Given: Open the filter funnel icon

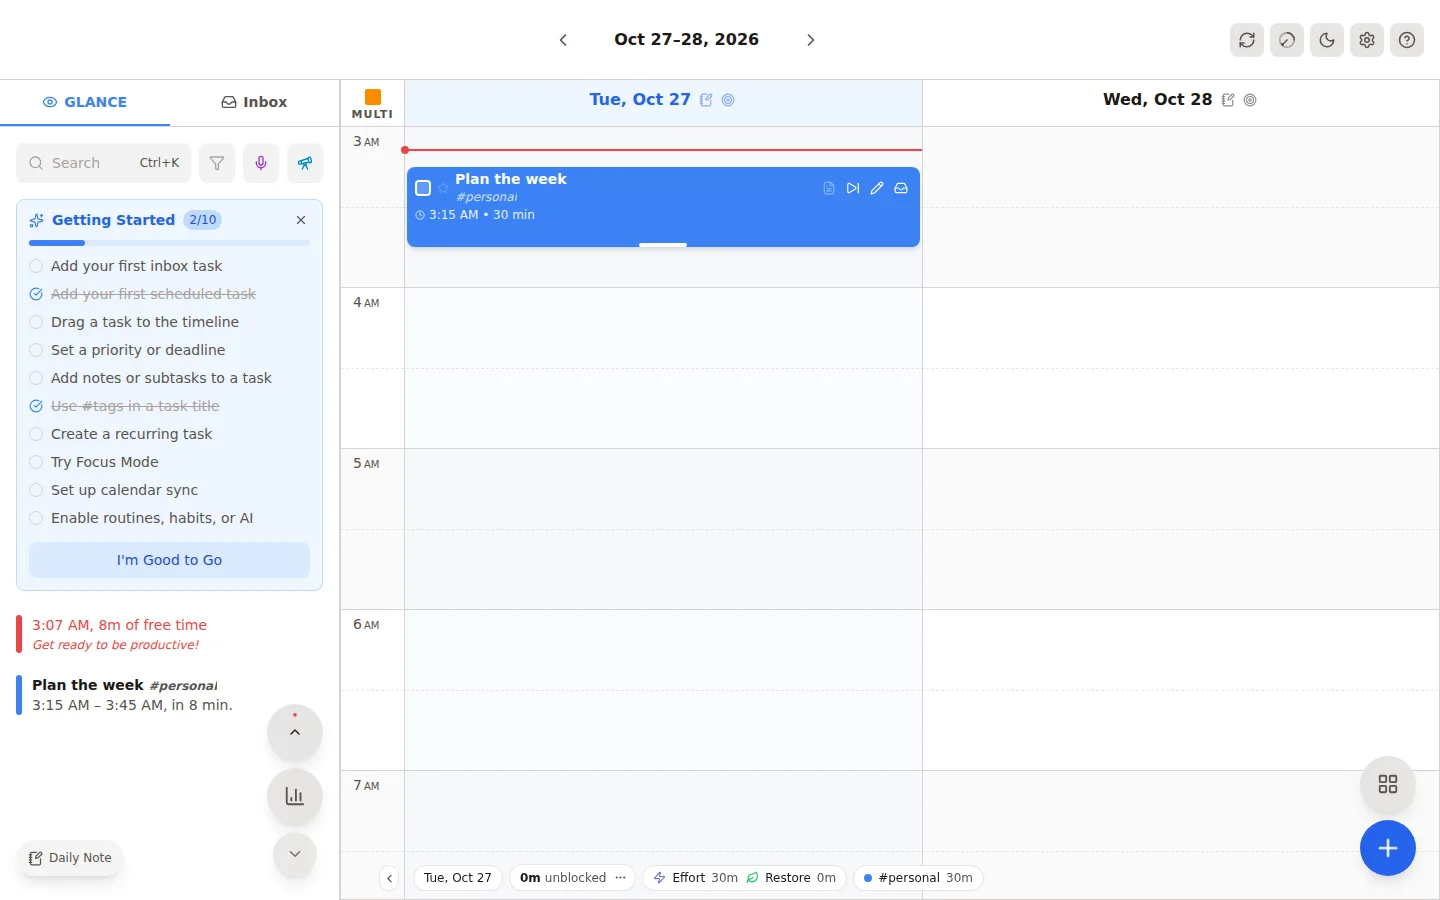Looking at the screenshot, I should click(x=217, y=163).
